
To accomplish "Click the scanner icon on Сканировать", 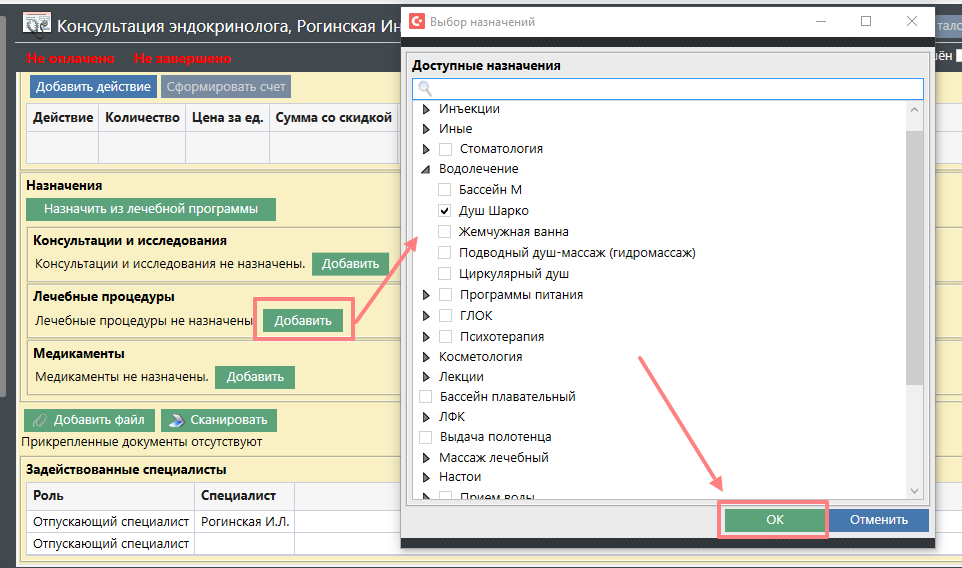I will click(x=174, y=420).
